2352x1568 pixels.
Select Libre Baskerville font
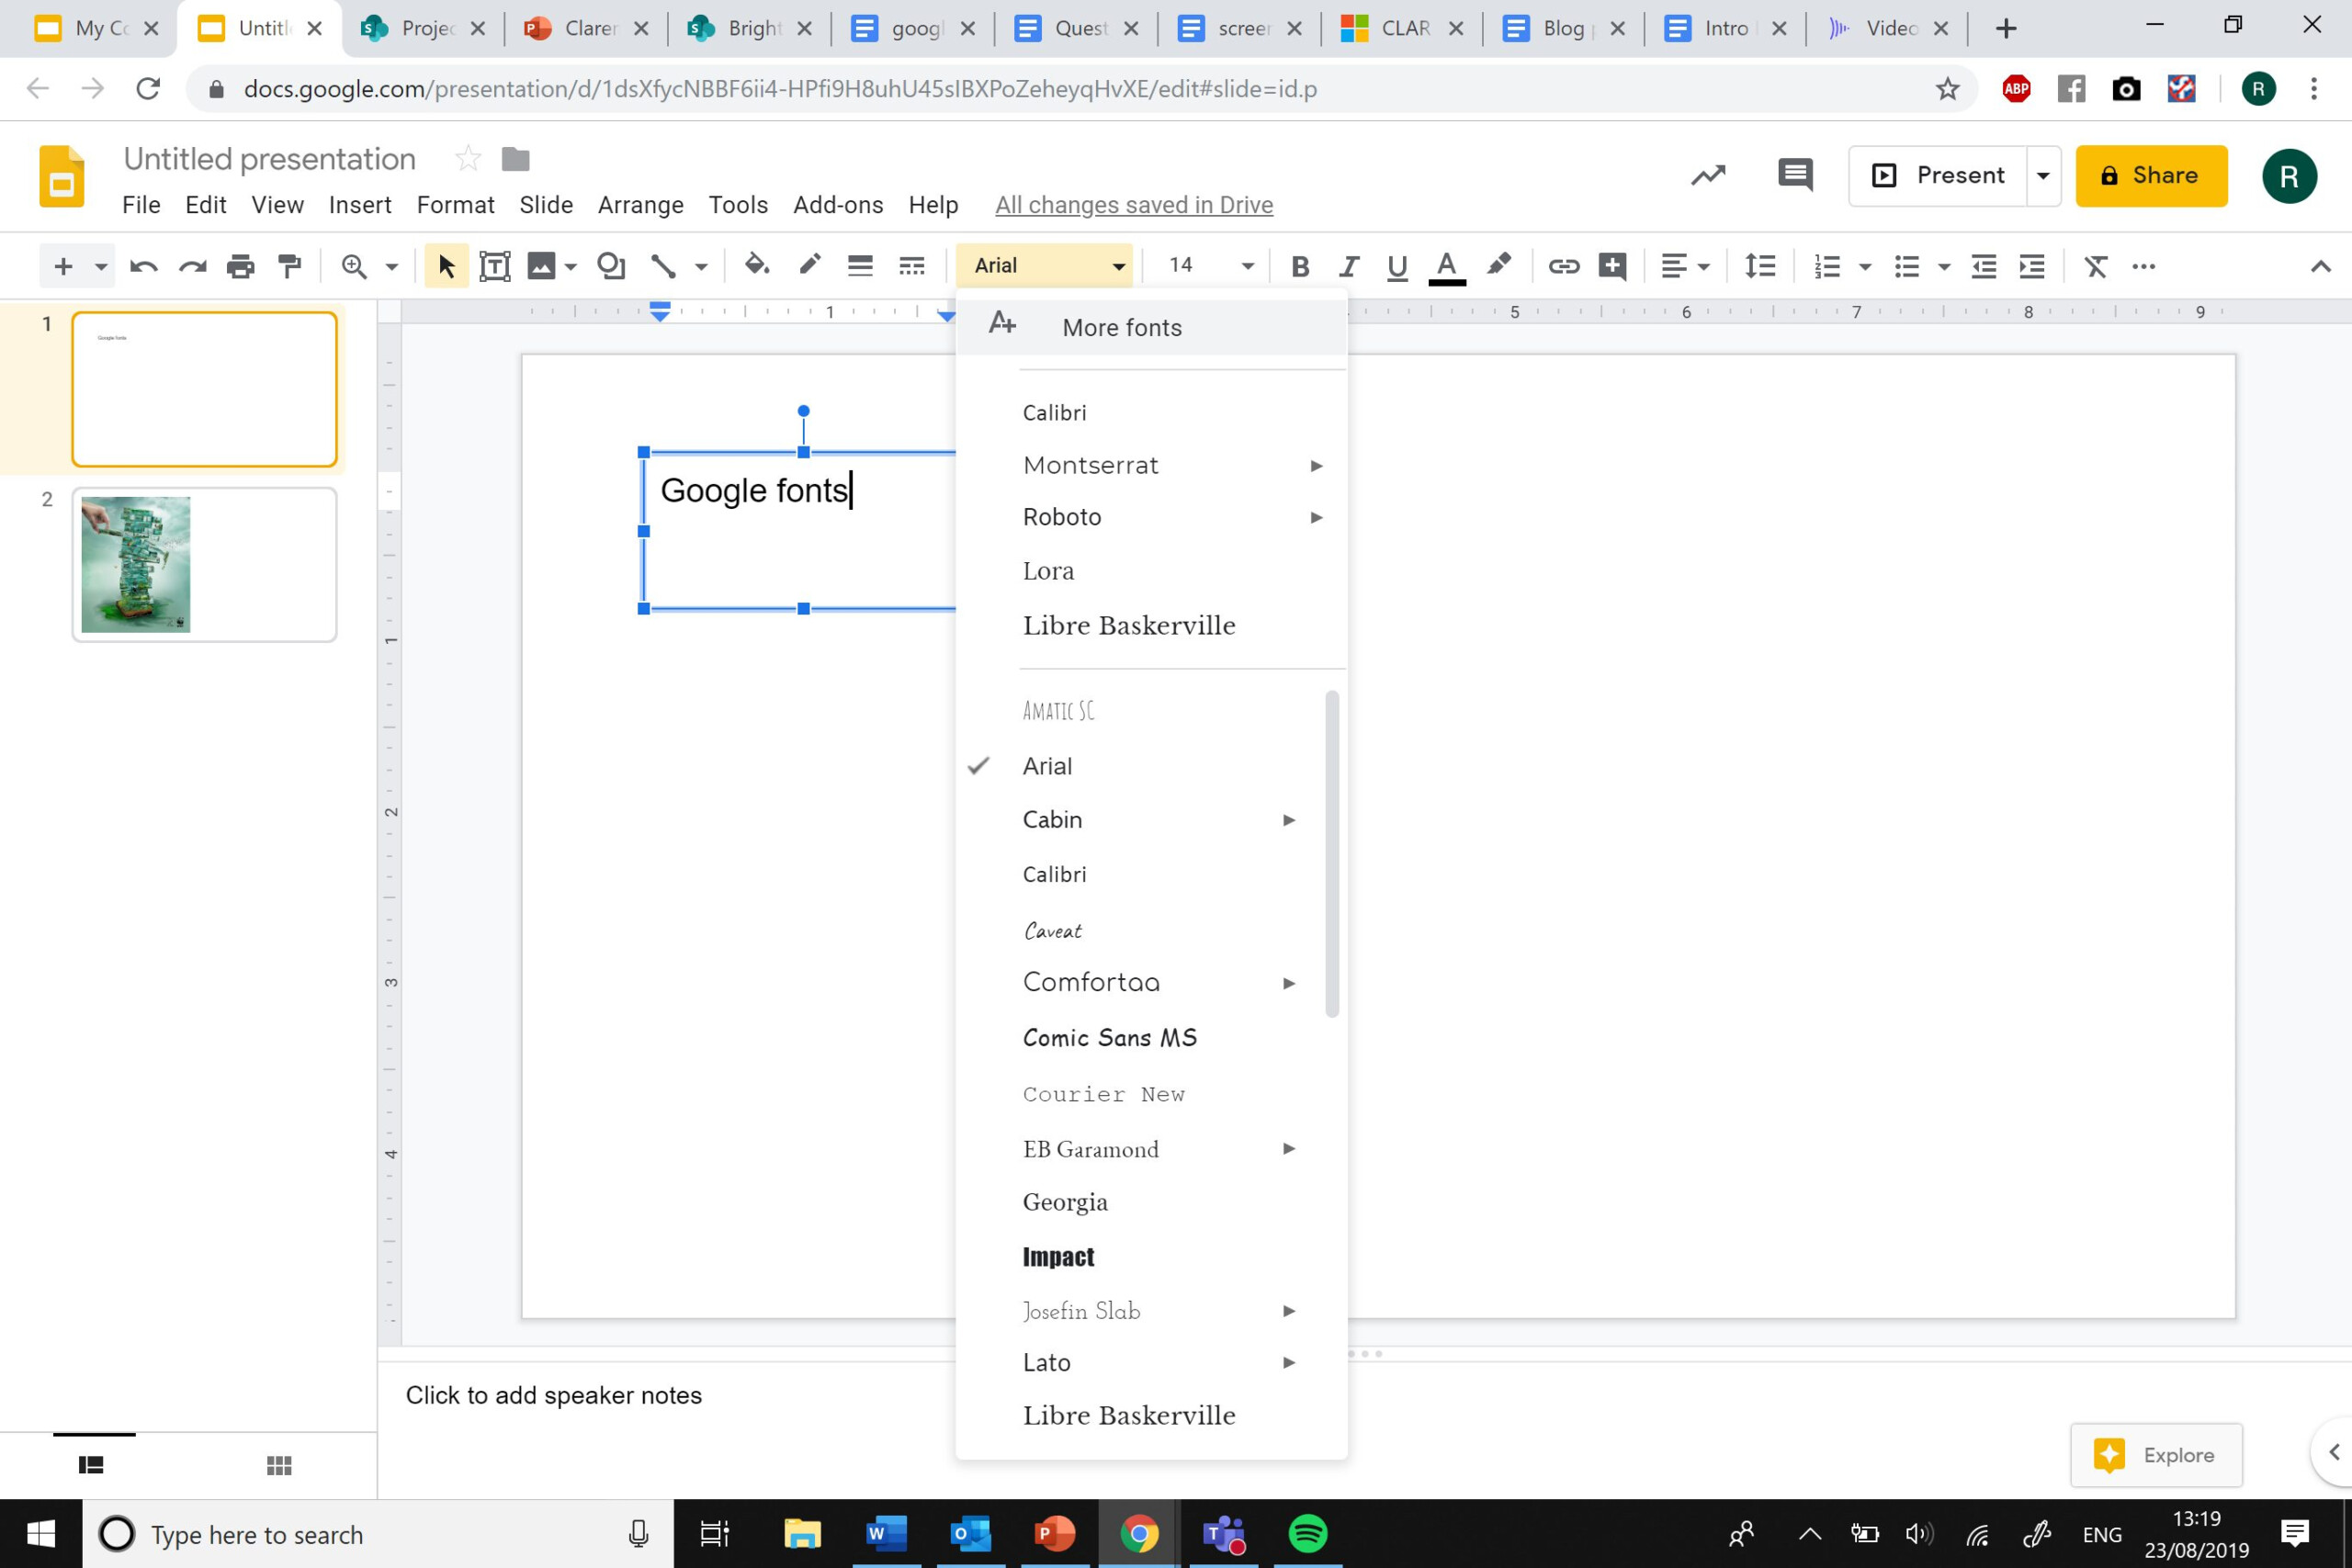pos(1129,625)
